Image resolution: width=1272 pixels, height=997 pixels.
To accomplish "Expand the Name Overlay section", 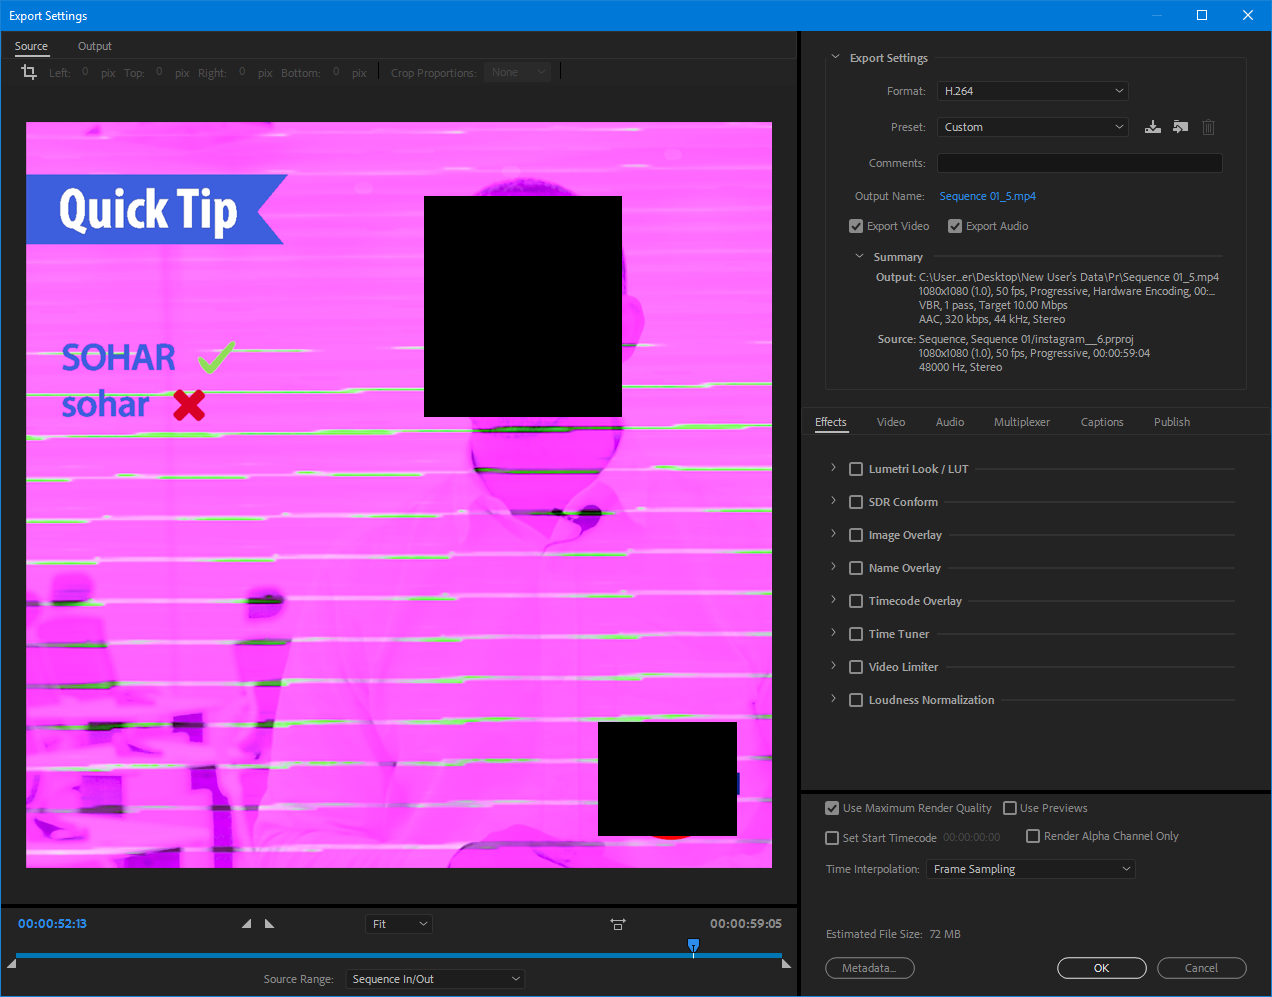I will click(x=833, y=567).
